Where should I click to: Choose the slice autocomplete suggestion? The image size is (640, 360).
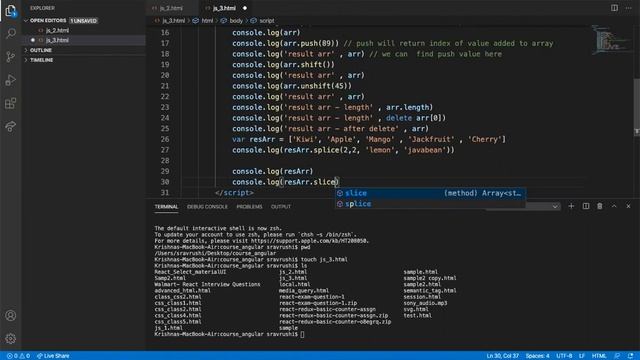[430, 193]
